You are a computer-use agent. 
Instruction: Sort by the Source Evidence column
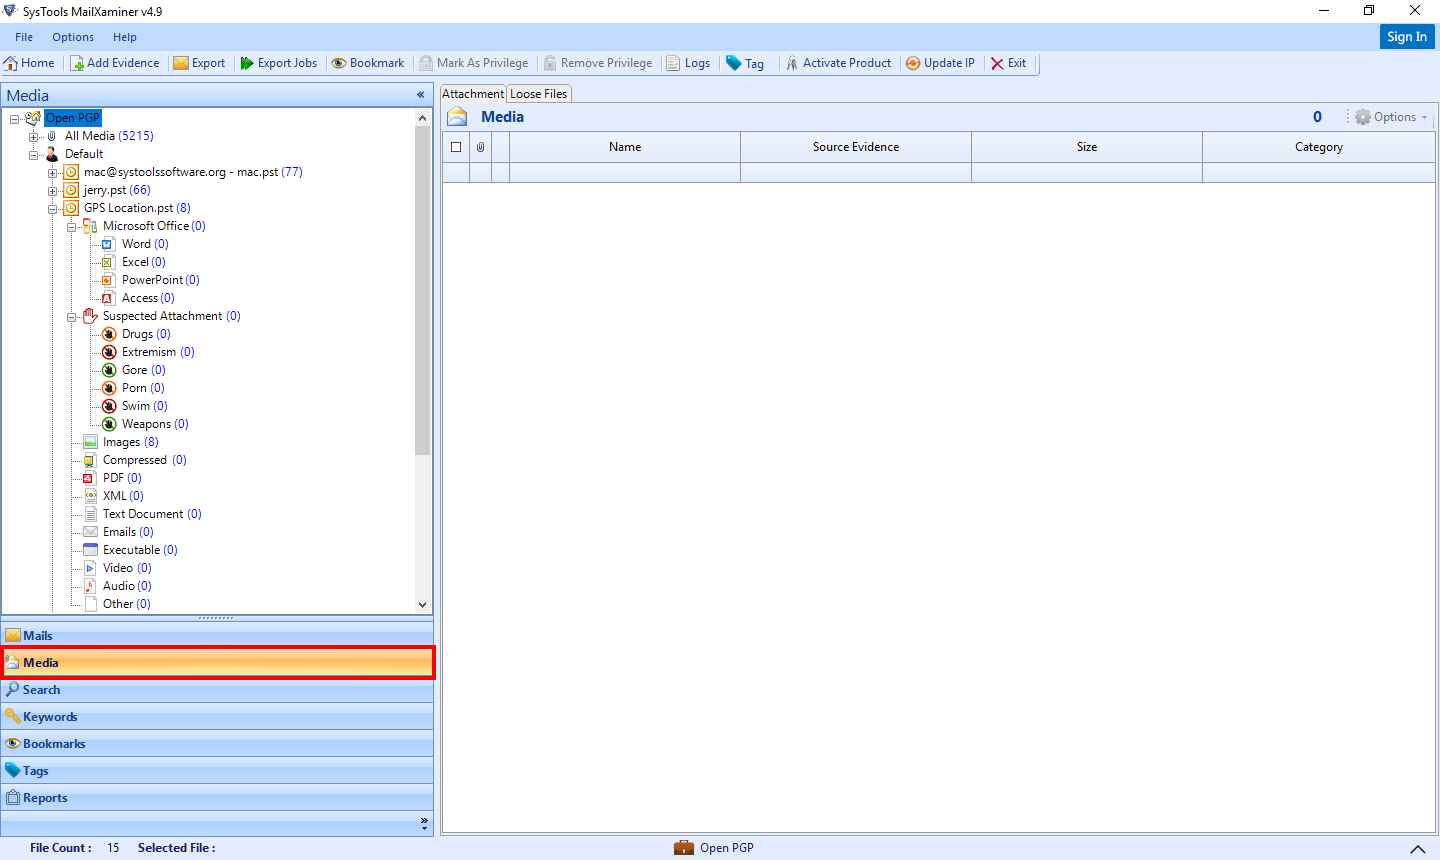856,147
